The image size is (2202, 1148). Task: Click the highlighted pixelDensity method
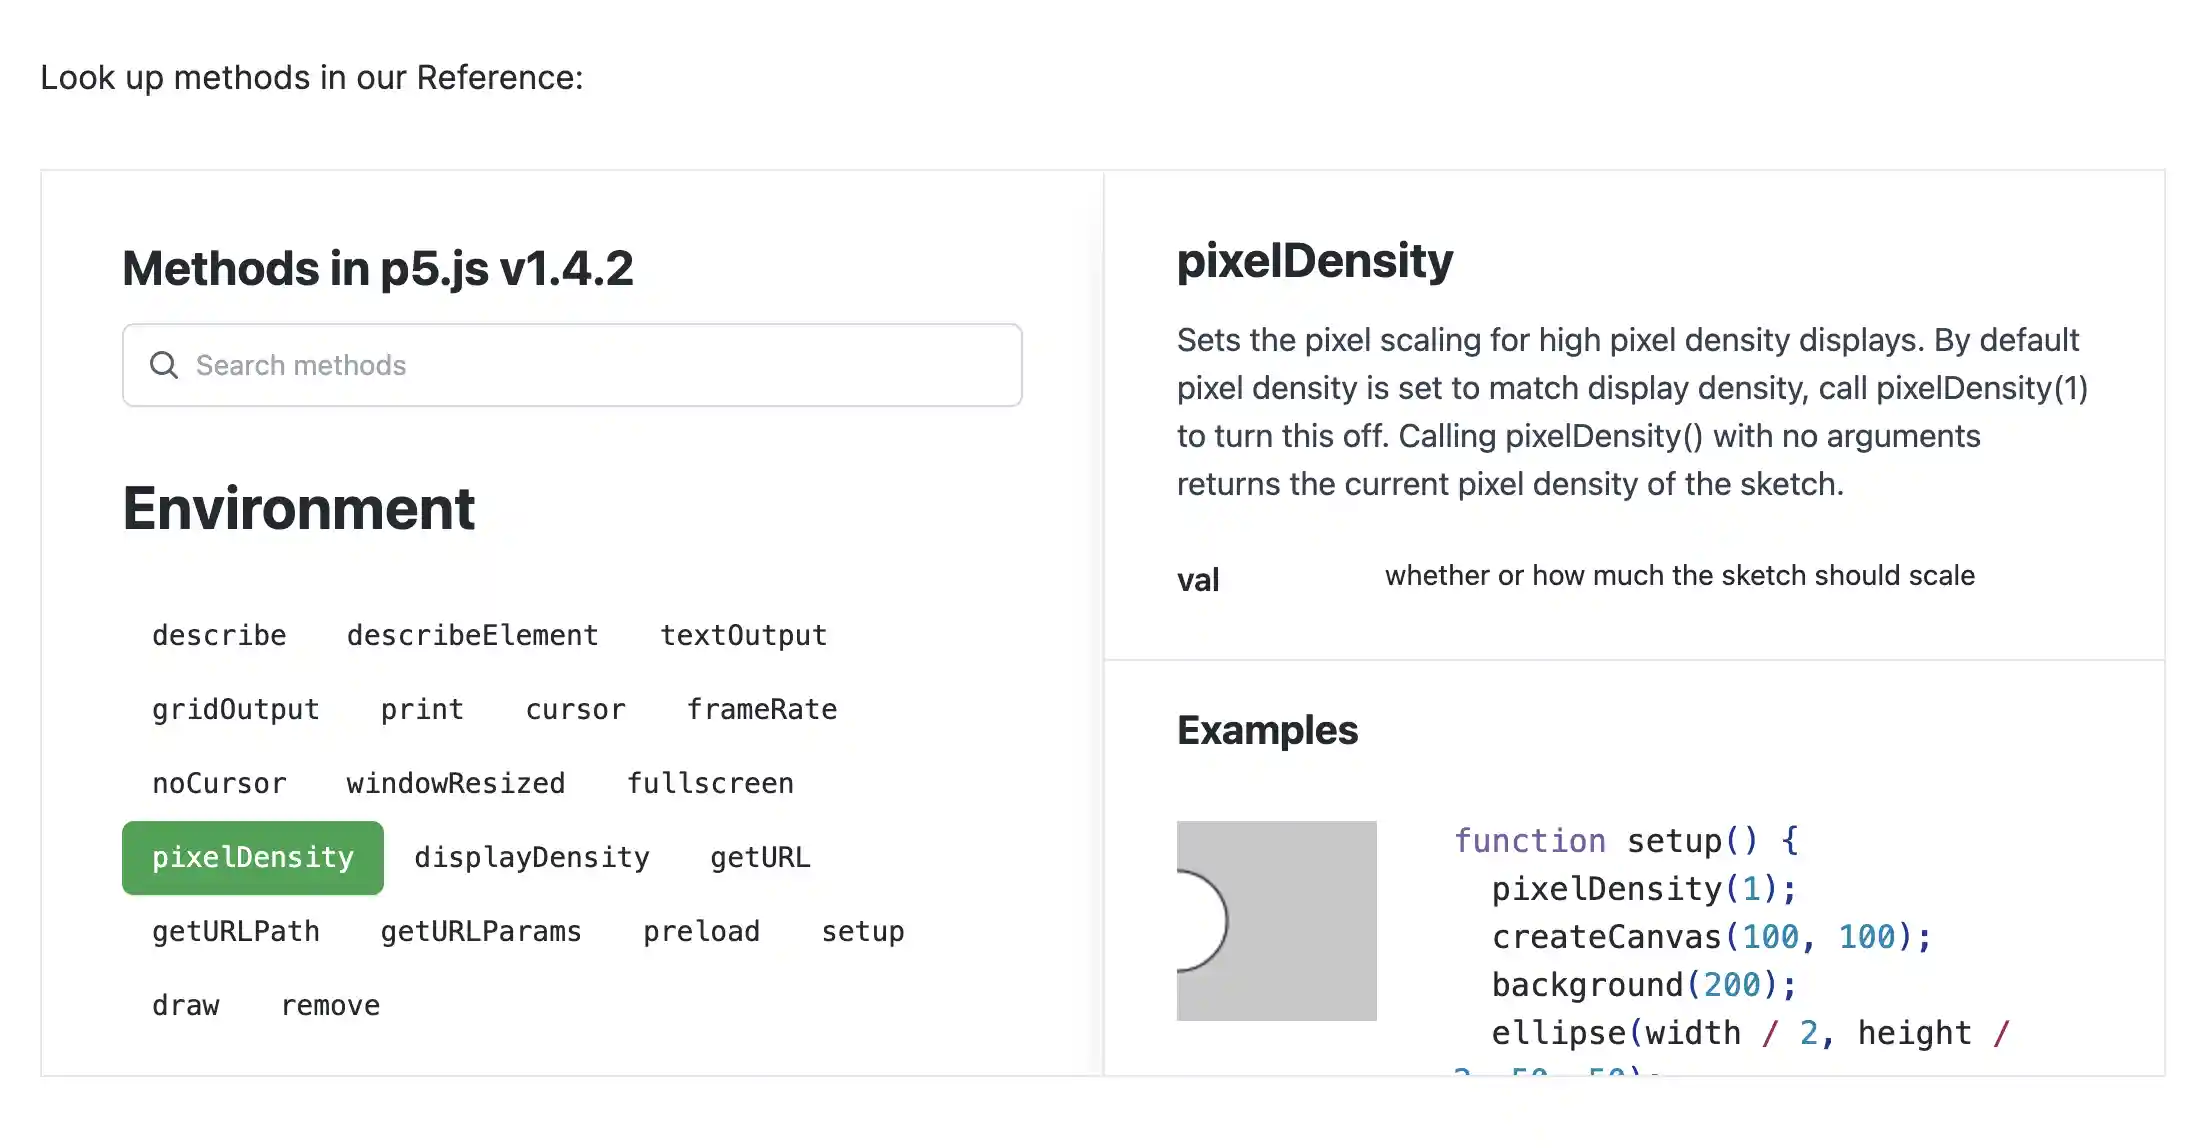point(252,857)
